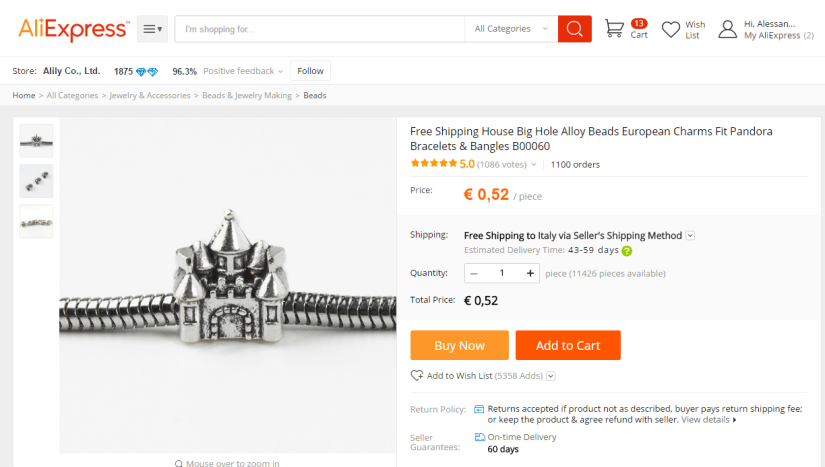
Task: Follow the Alily Co. store
Action: (x=310, y=71)
